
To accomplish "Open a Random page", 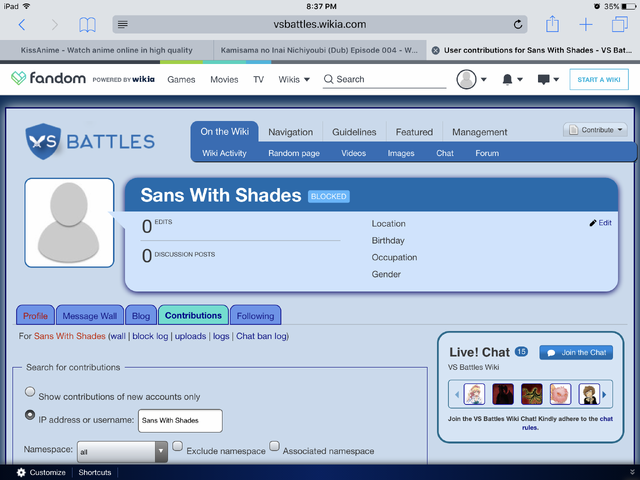I will click(x=294, y=153).
